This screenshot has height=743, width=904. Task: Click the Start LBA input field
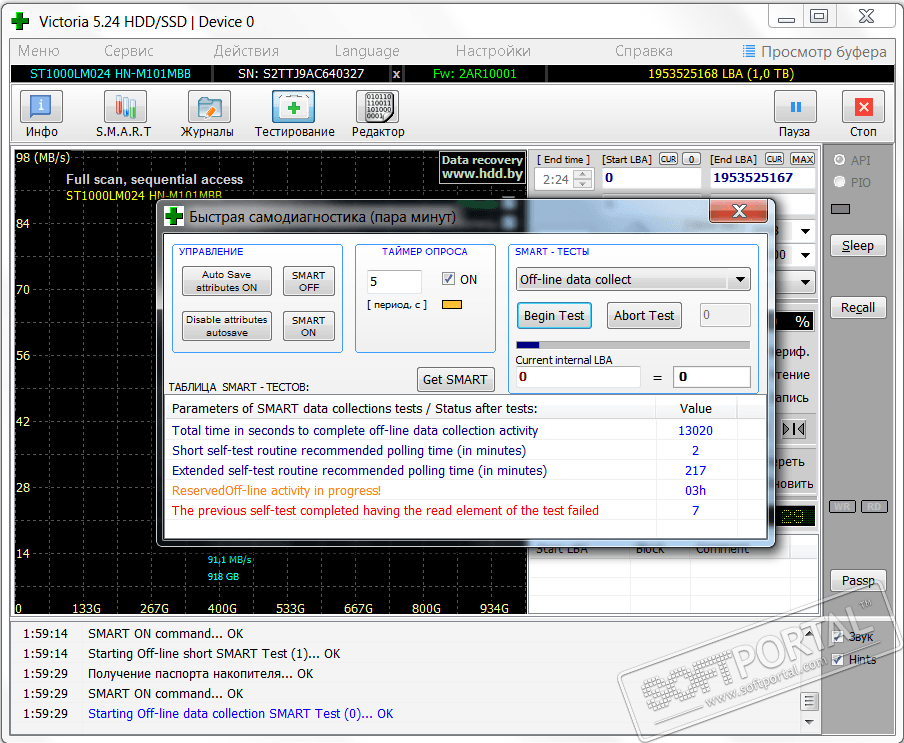[x=651, y=178]
